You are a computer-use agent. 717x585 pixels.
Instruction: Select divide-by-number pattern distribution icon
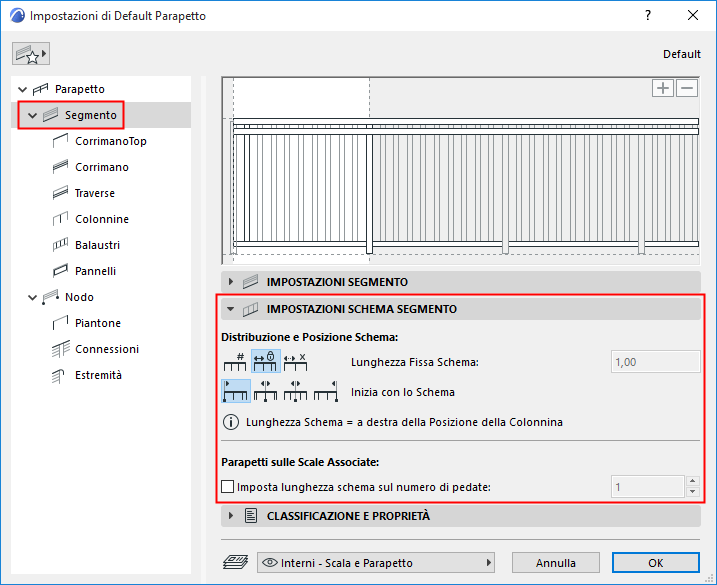235,362
